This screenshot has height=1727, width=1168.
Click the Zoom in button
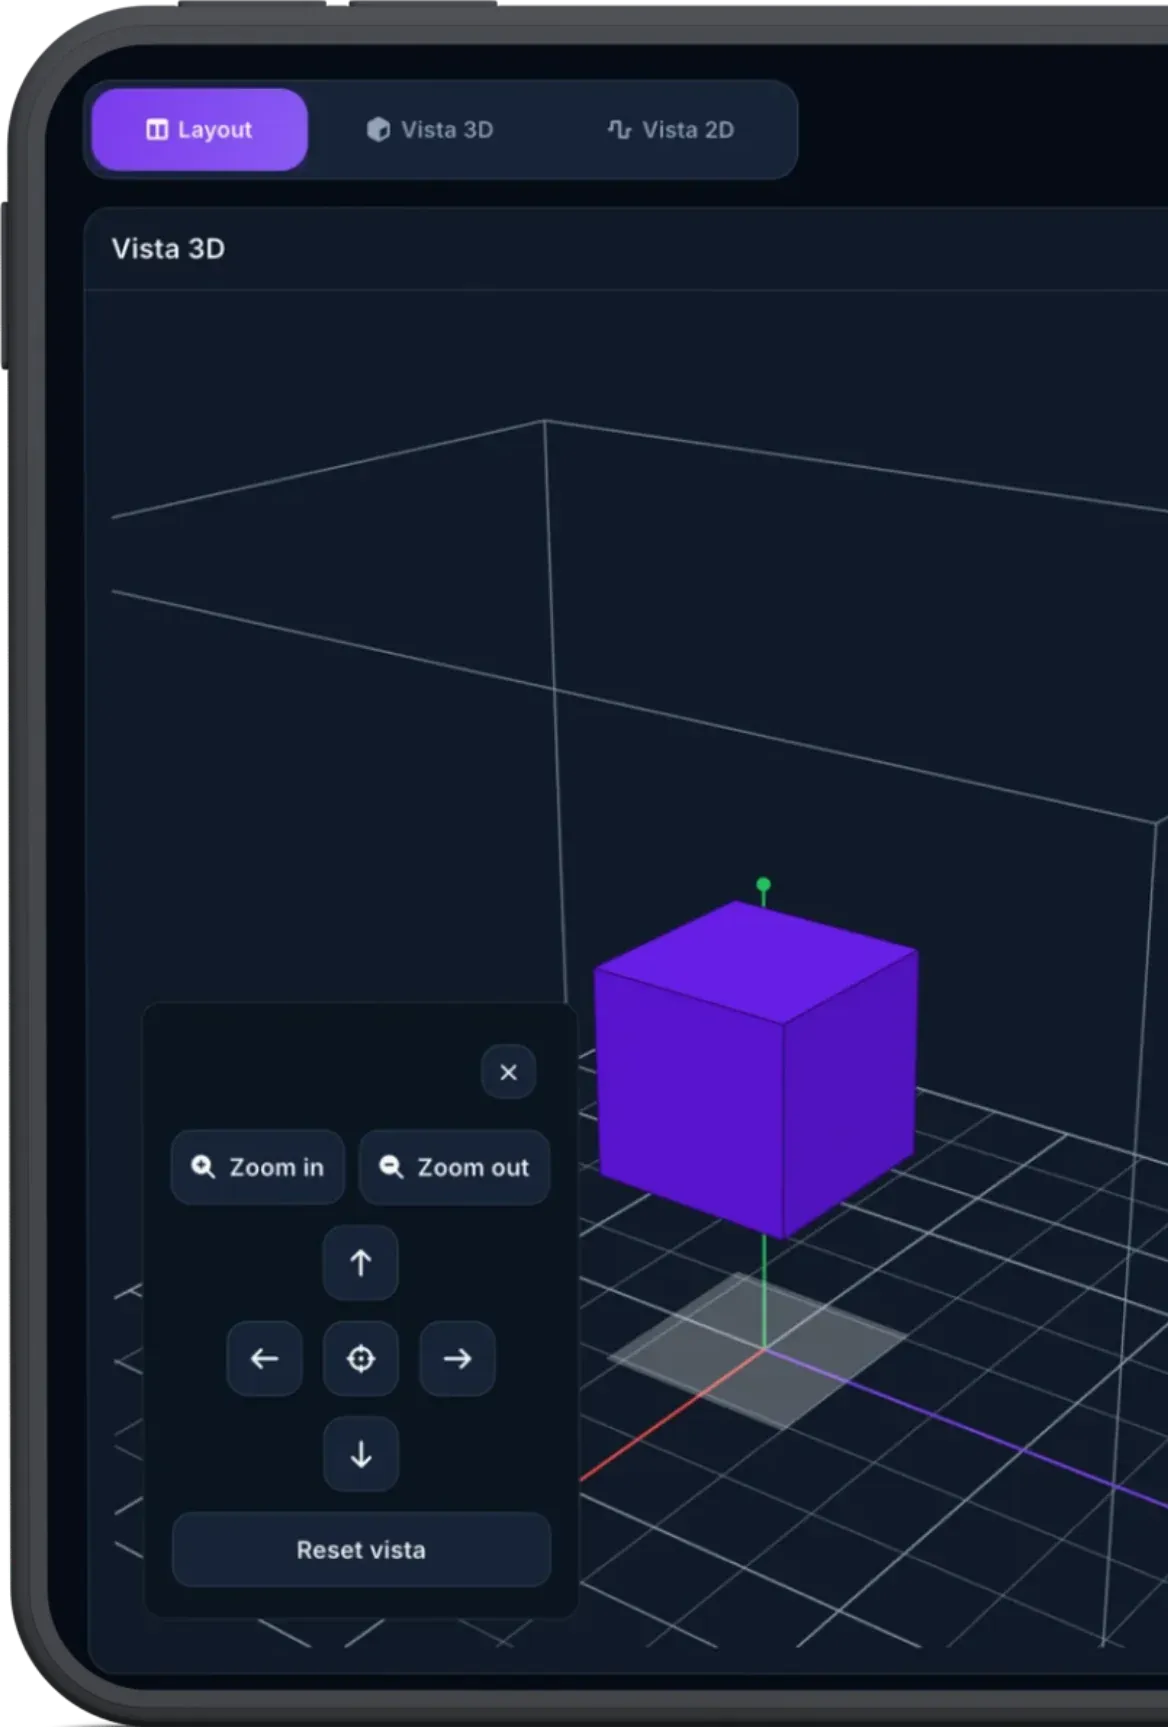(258, 1167)
